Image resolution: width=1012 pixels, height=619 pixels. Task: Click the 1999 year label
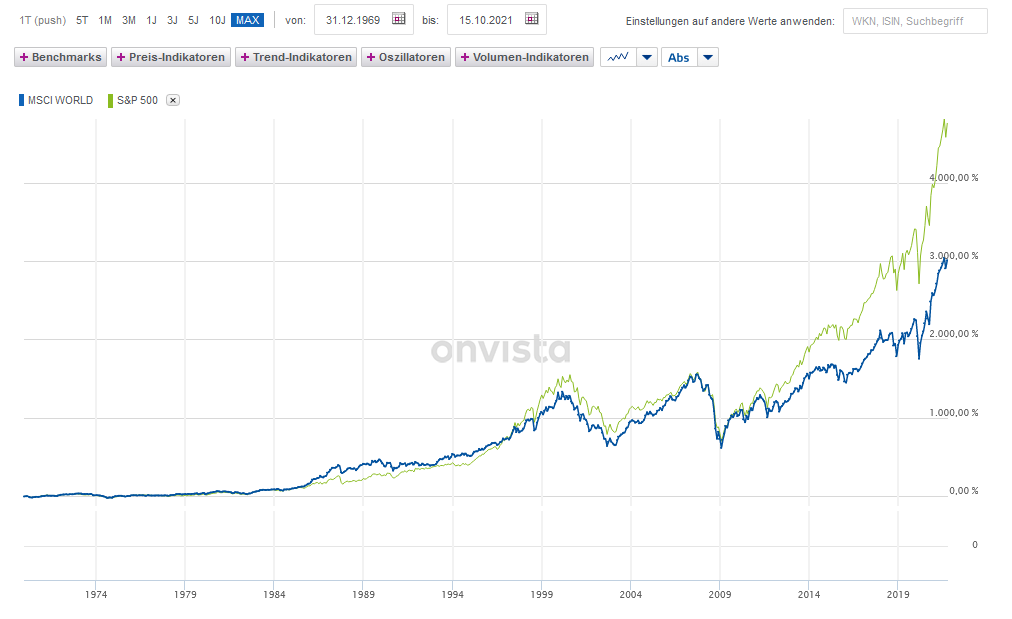tap(541, 594)
